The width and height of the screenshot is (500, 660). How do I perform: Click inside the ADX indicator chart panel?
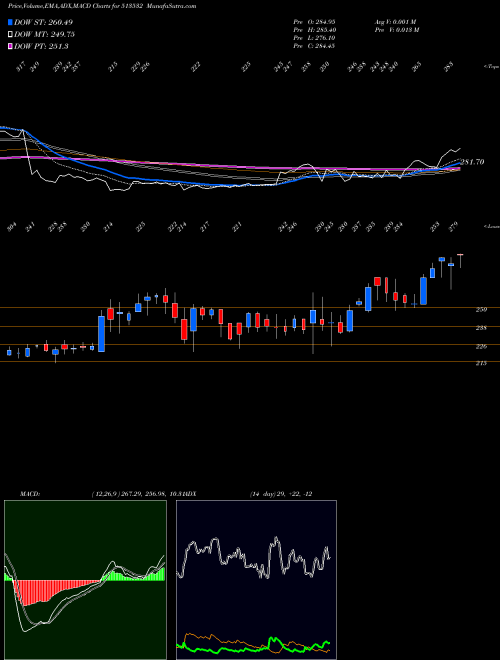point(256,580)
